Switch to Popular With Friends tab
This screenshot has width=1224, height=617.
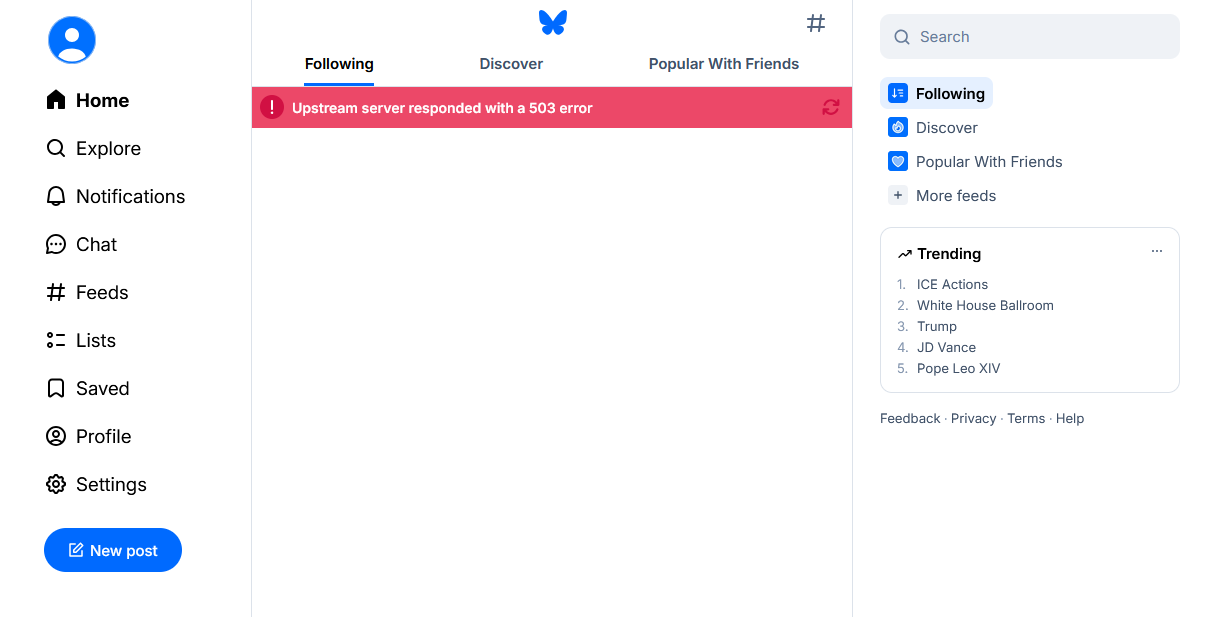click(x=724, y=64)
